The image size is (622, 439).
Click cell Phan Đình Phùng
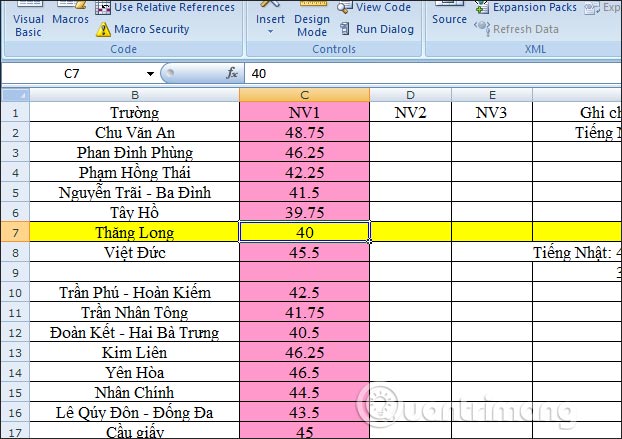[x=135, y=152]
